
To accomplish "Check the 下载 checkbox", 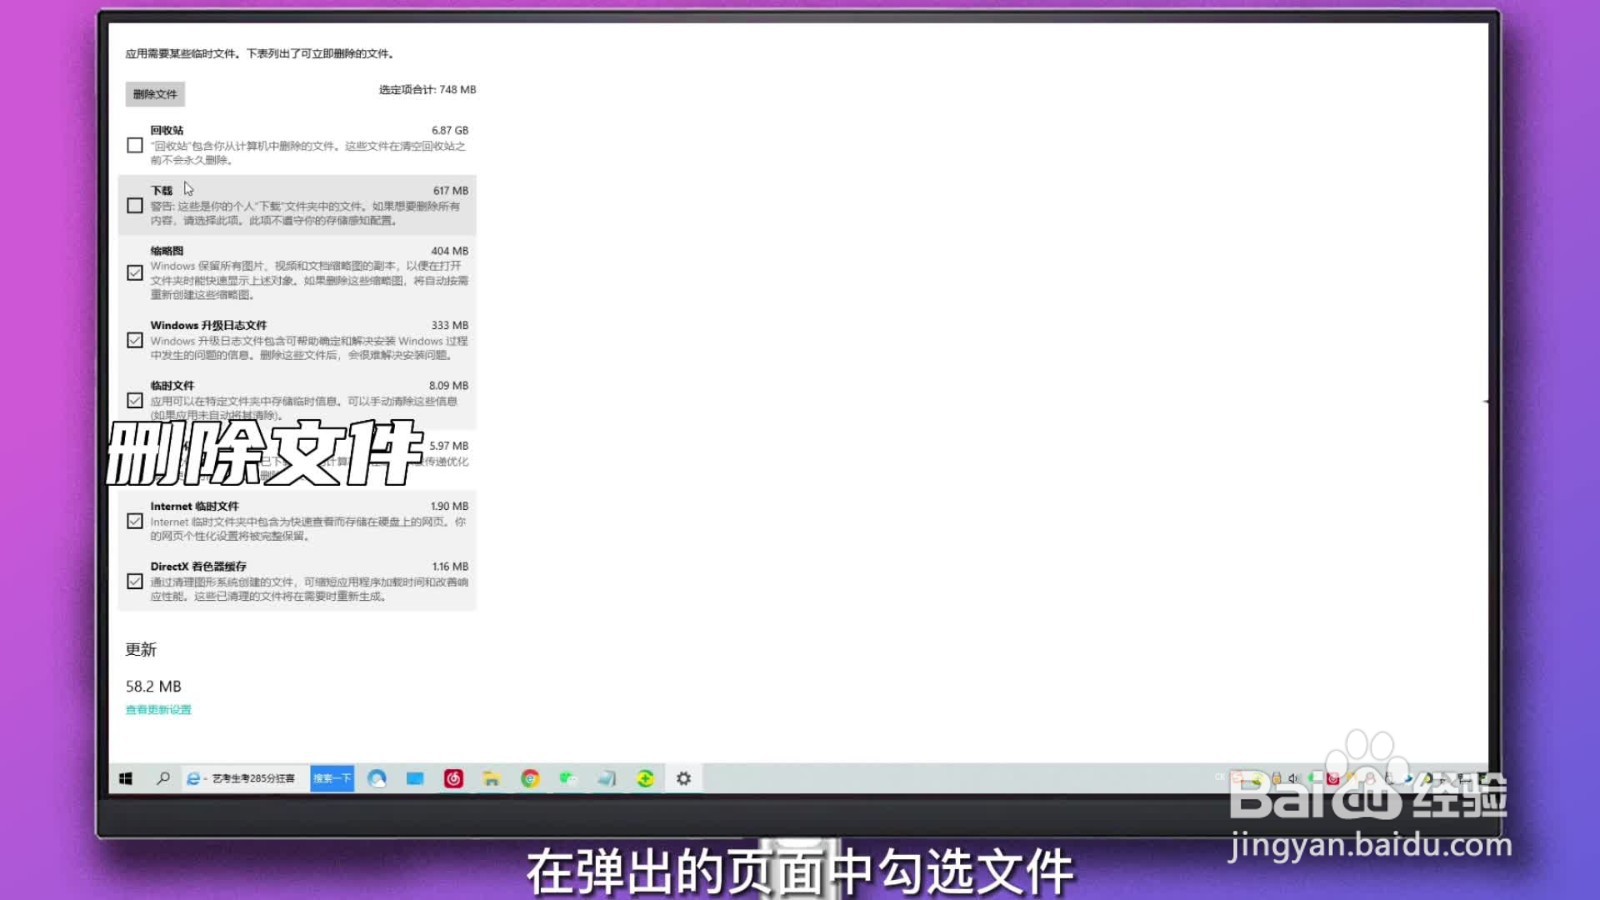I will 135,205.
